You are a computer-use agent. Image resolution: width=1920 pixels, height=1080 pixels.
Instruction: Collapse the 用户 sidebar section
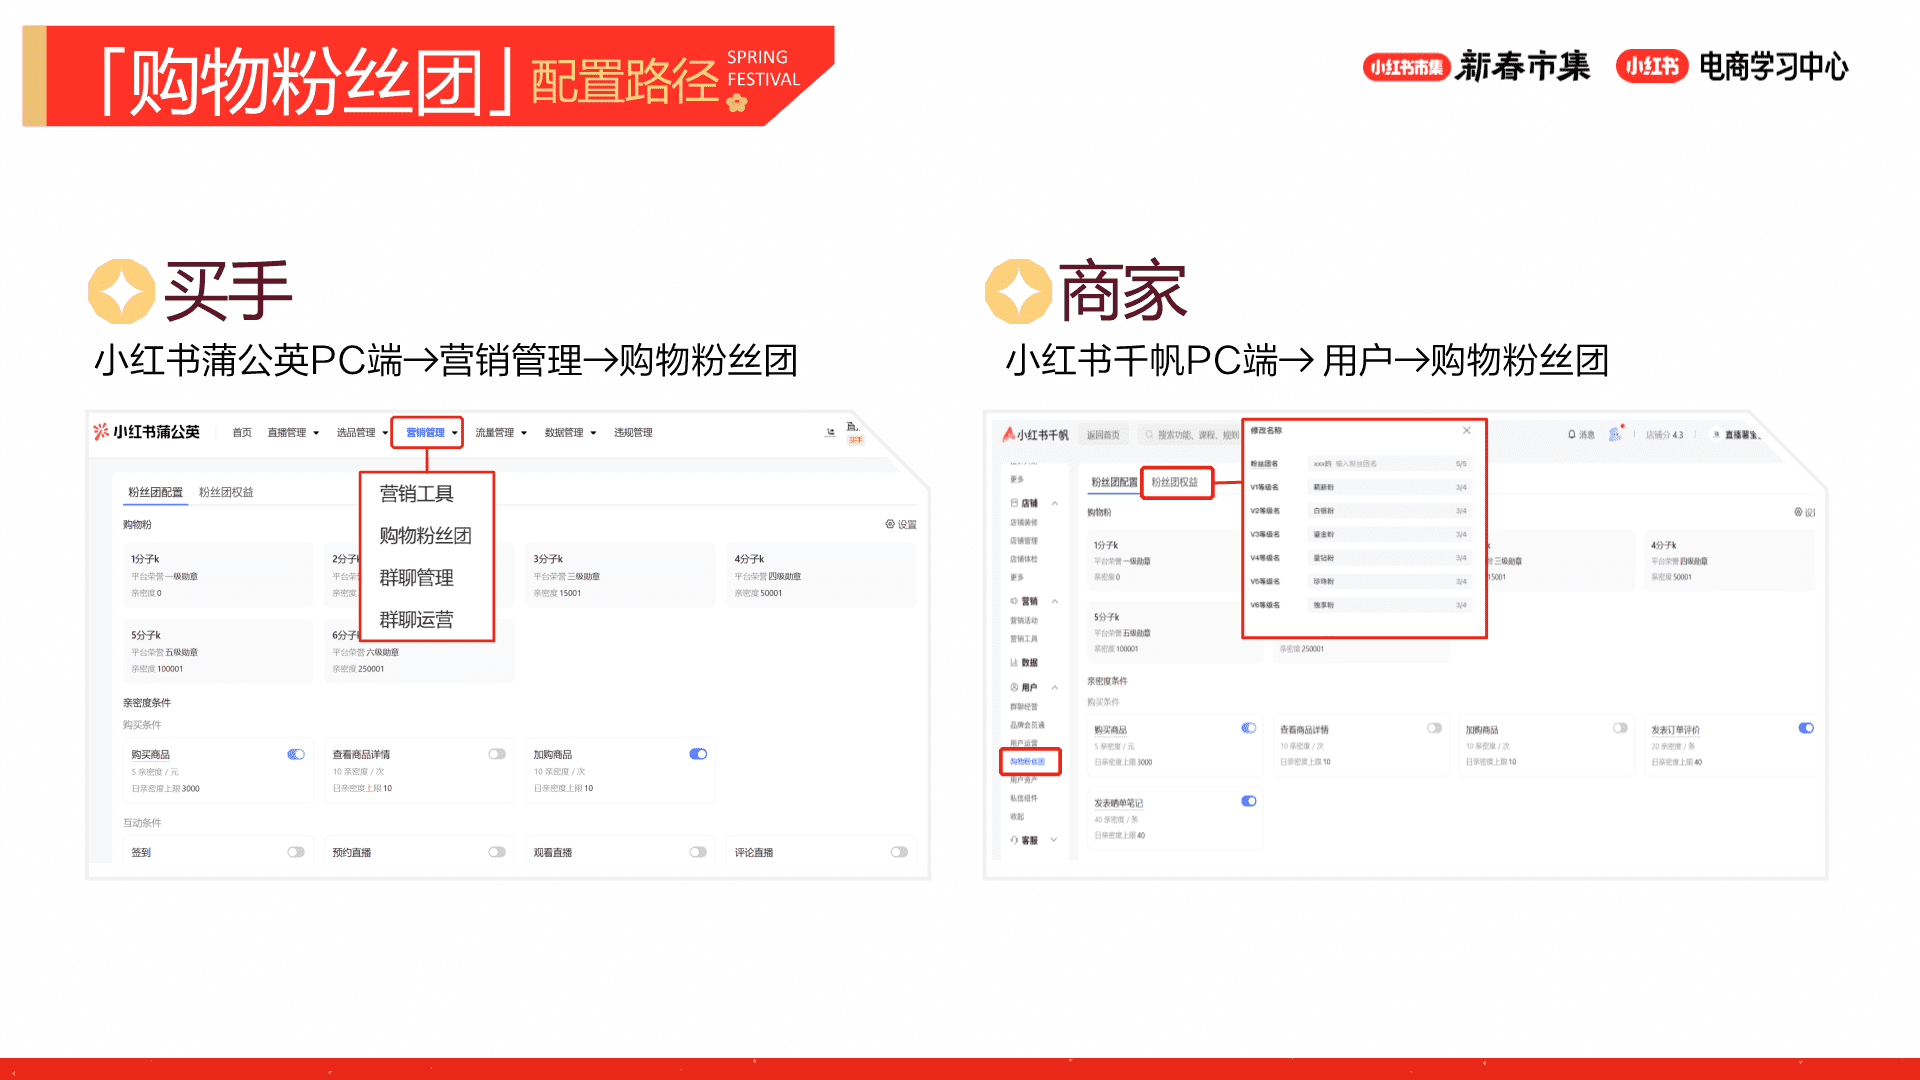pyautogui.click(x=1055, y=688)
